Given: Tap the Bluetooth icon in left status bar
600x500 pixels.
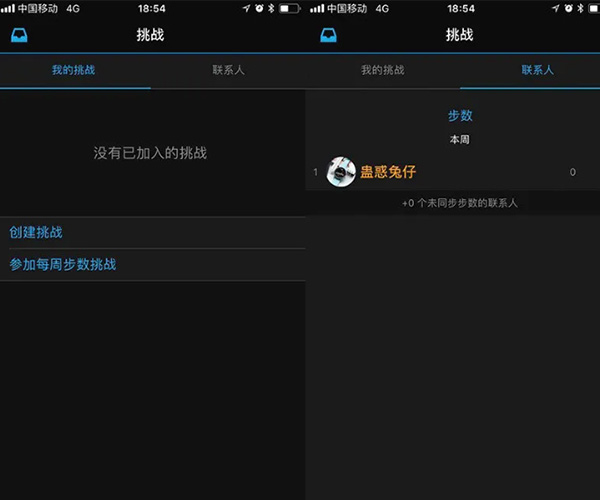Looking at the screenshot, I should click(271, 8).
